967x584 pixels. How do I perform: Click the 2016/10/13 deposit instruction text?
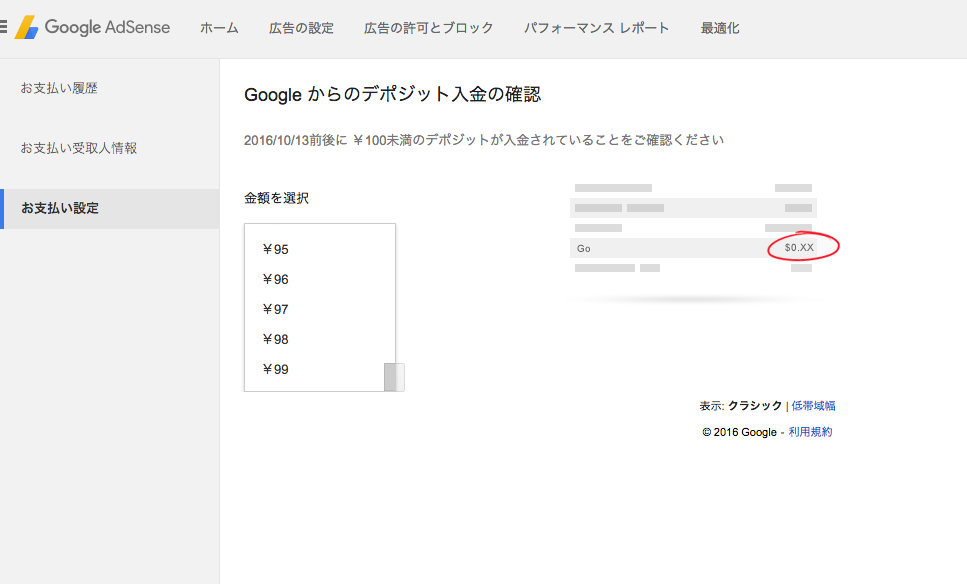coord(484,140)
